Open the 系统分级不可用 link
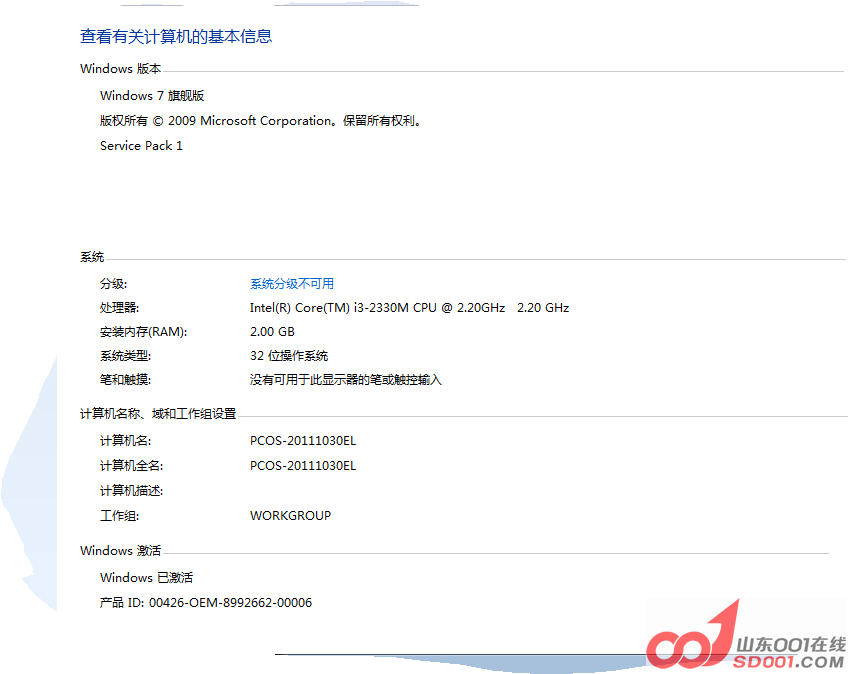The width and height of the screenshot is (851, 674). (x=291, y=284)
